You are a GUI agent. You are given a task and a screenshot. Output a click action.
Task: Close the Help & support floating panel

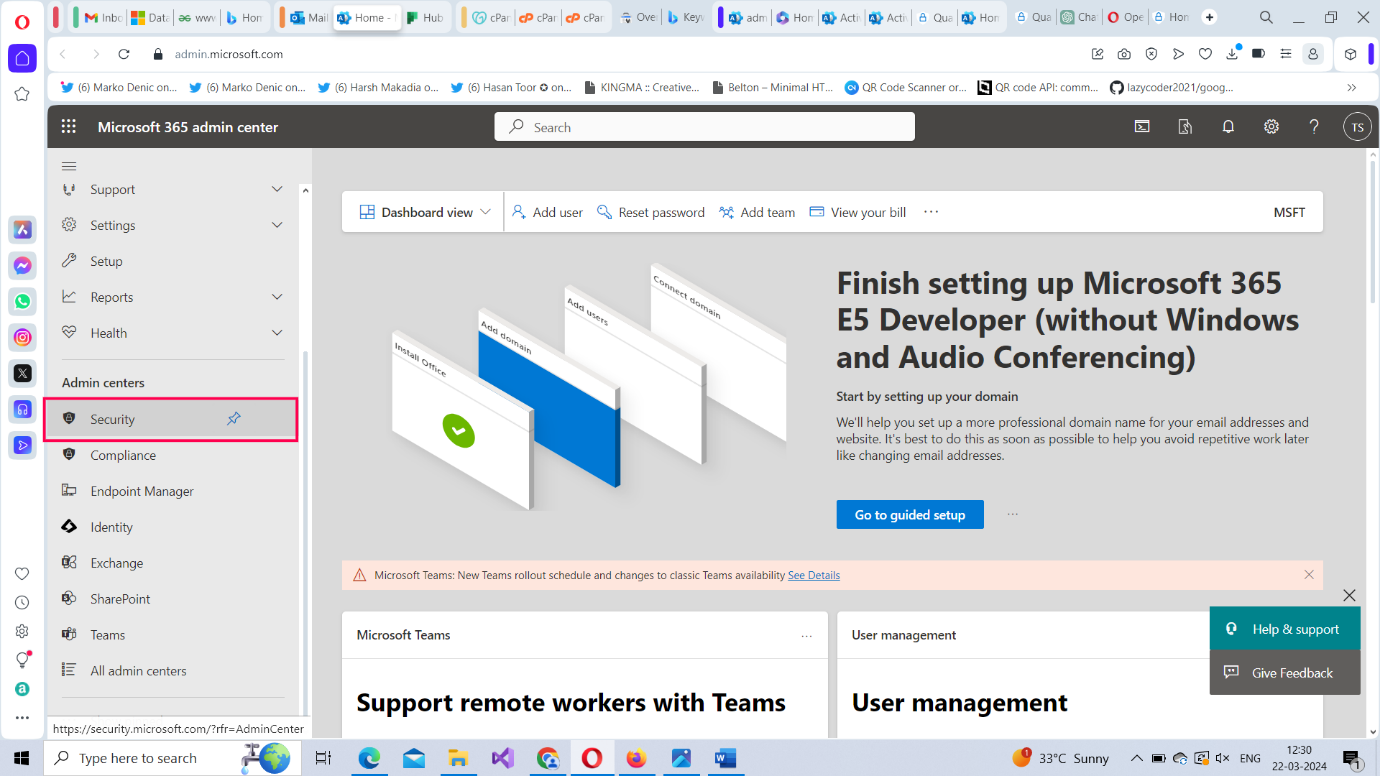click(x=1350, y=595)
